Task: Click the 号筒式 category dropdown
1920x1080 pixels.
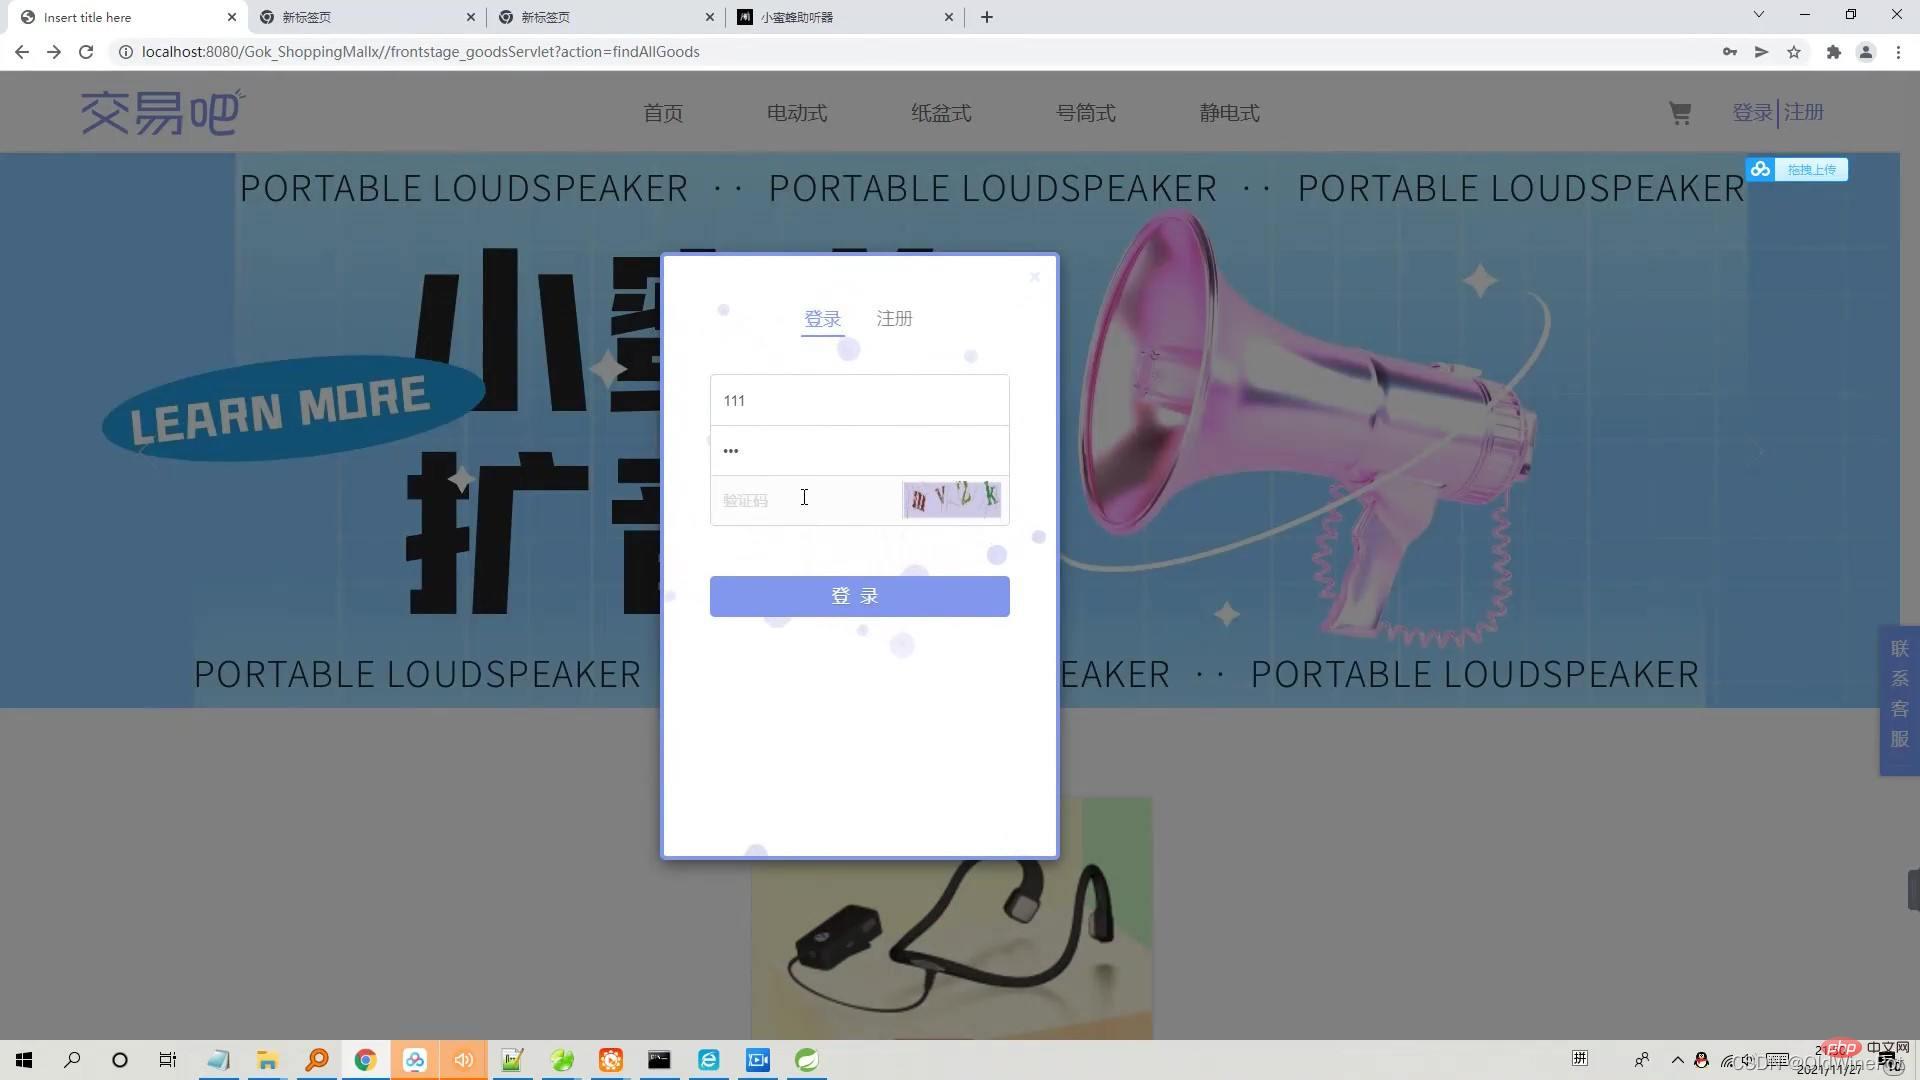Action: tap(1084, 112)
